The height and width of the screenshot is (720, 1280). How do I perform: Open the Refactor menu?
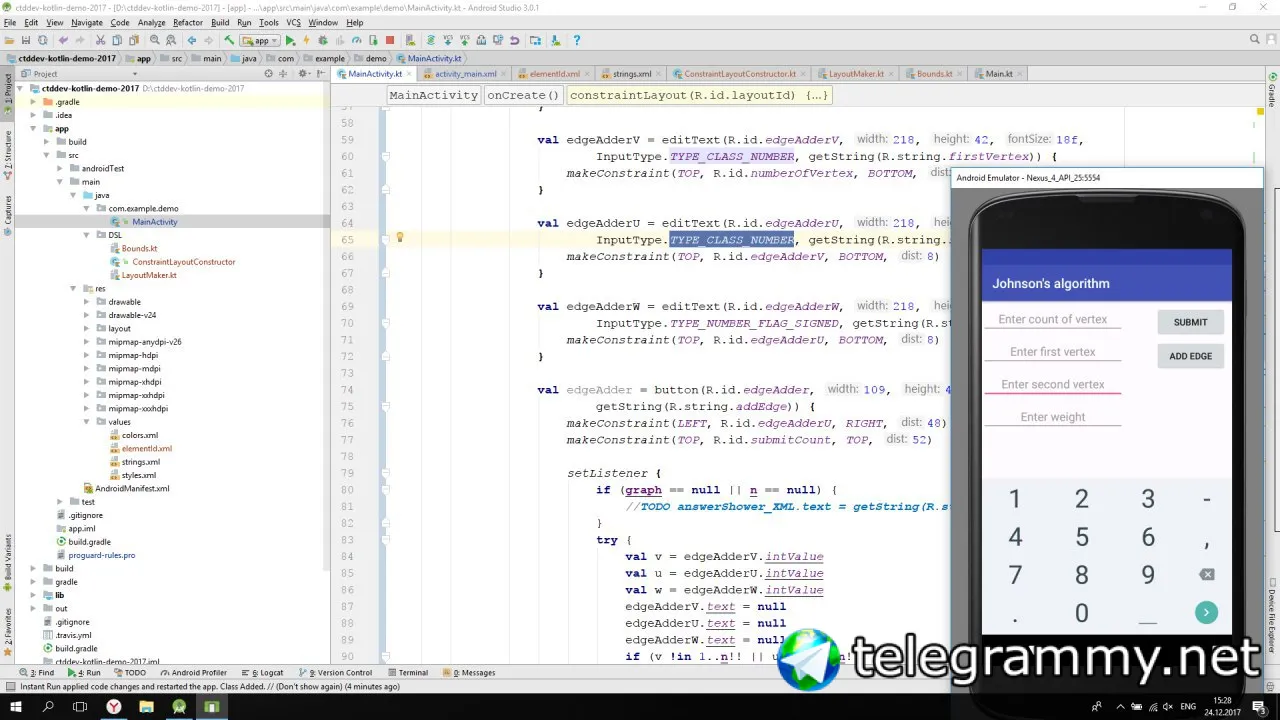click(x=187, y=22)
